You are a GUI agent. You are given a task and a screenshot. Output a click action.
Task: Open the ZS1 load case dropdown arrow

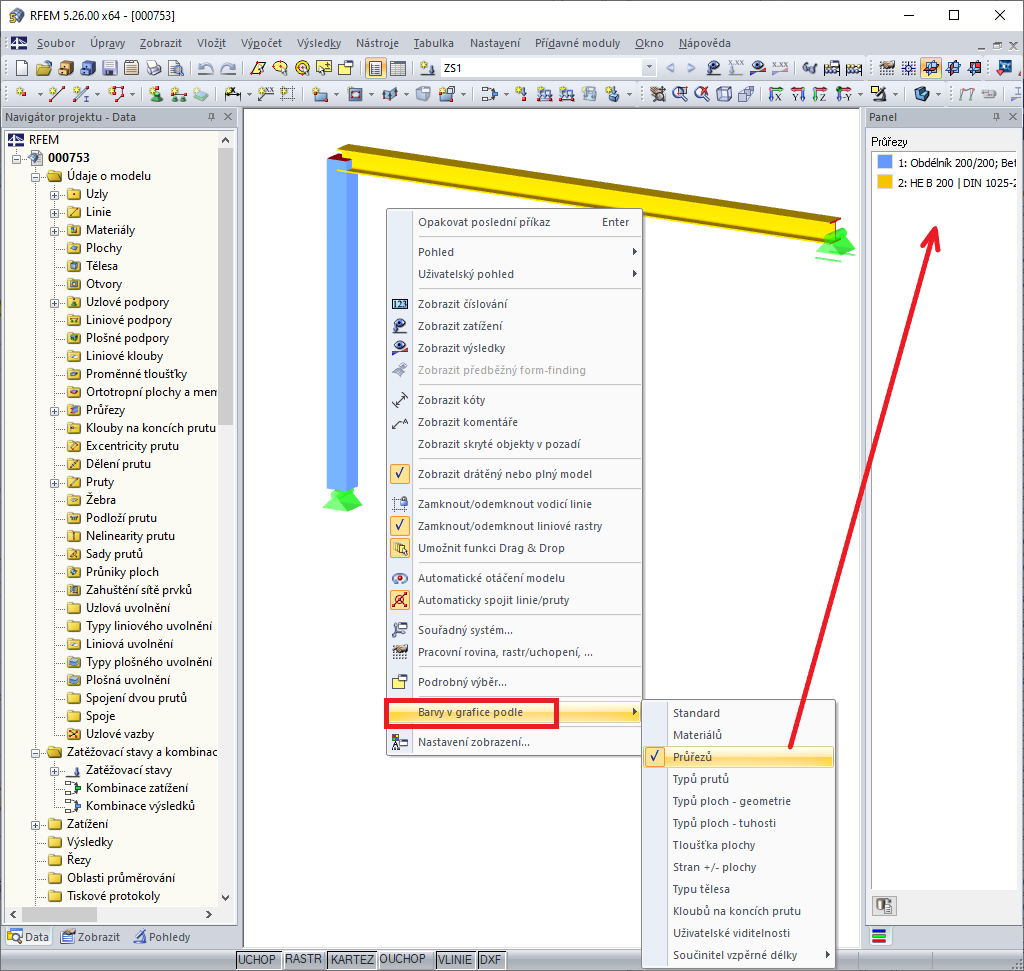pyautogui.click(x=648, y=68)
